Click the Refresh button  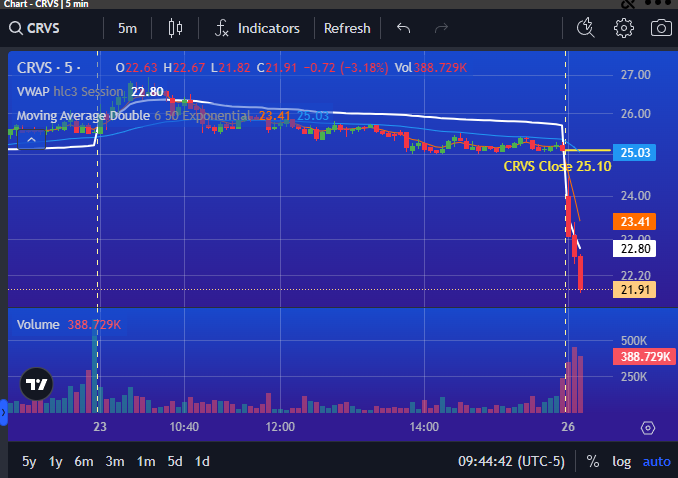[347, 29]
